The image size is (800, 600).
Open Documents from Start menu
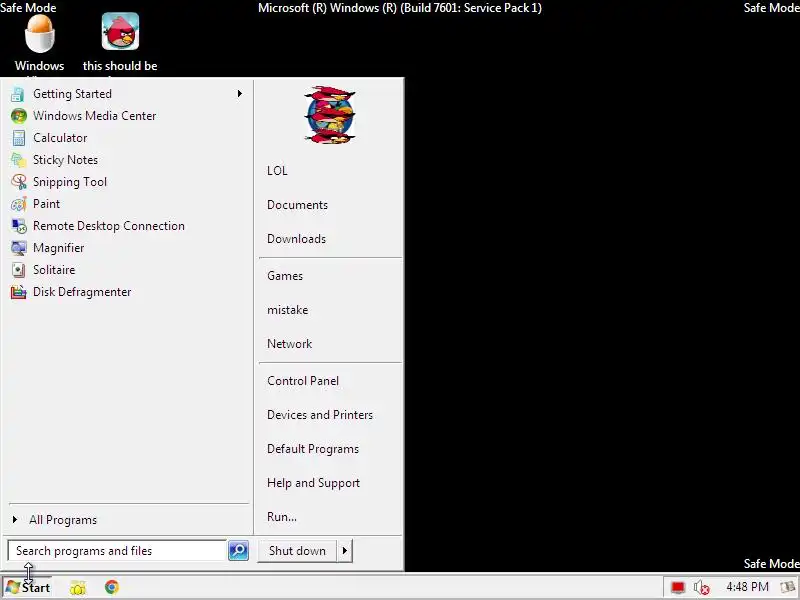(297, 205)
